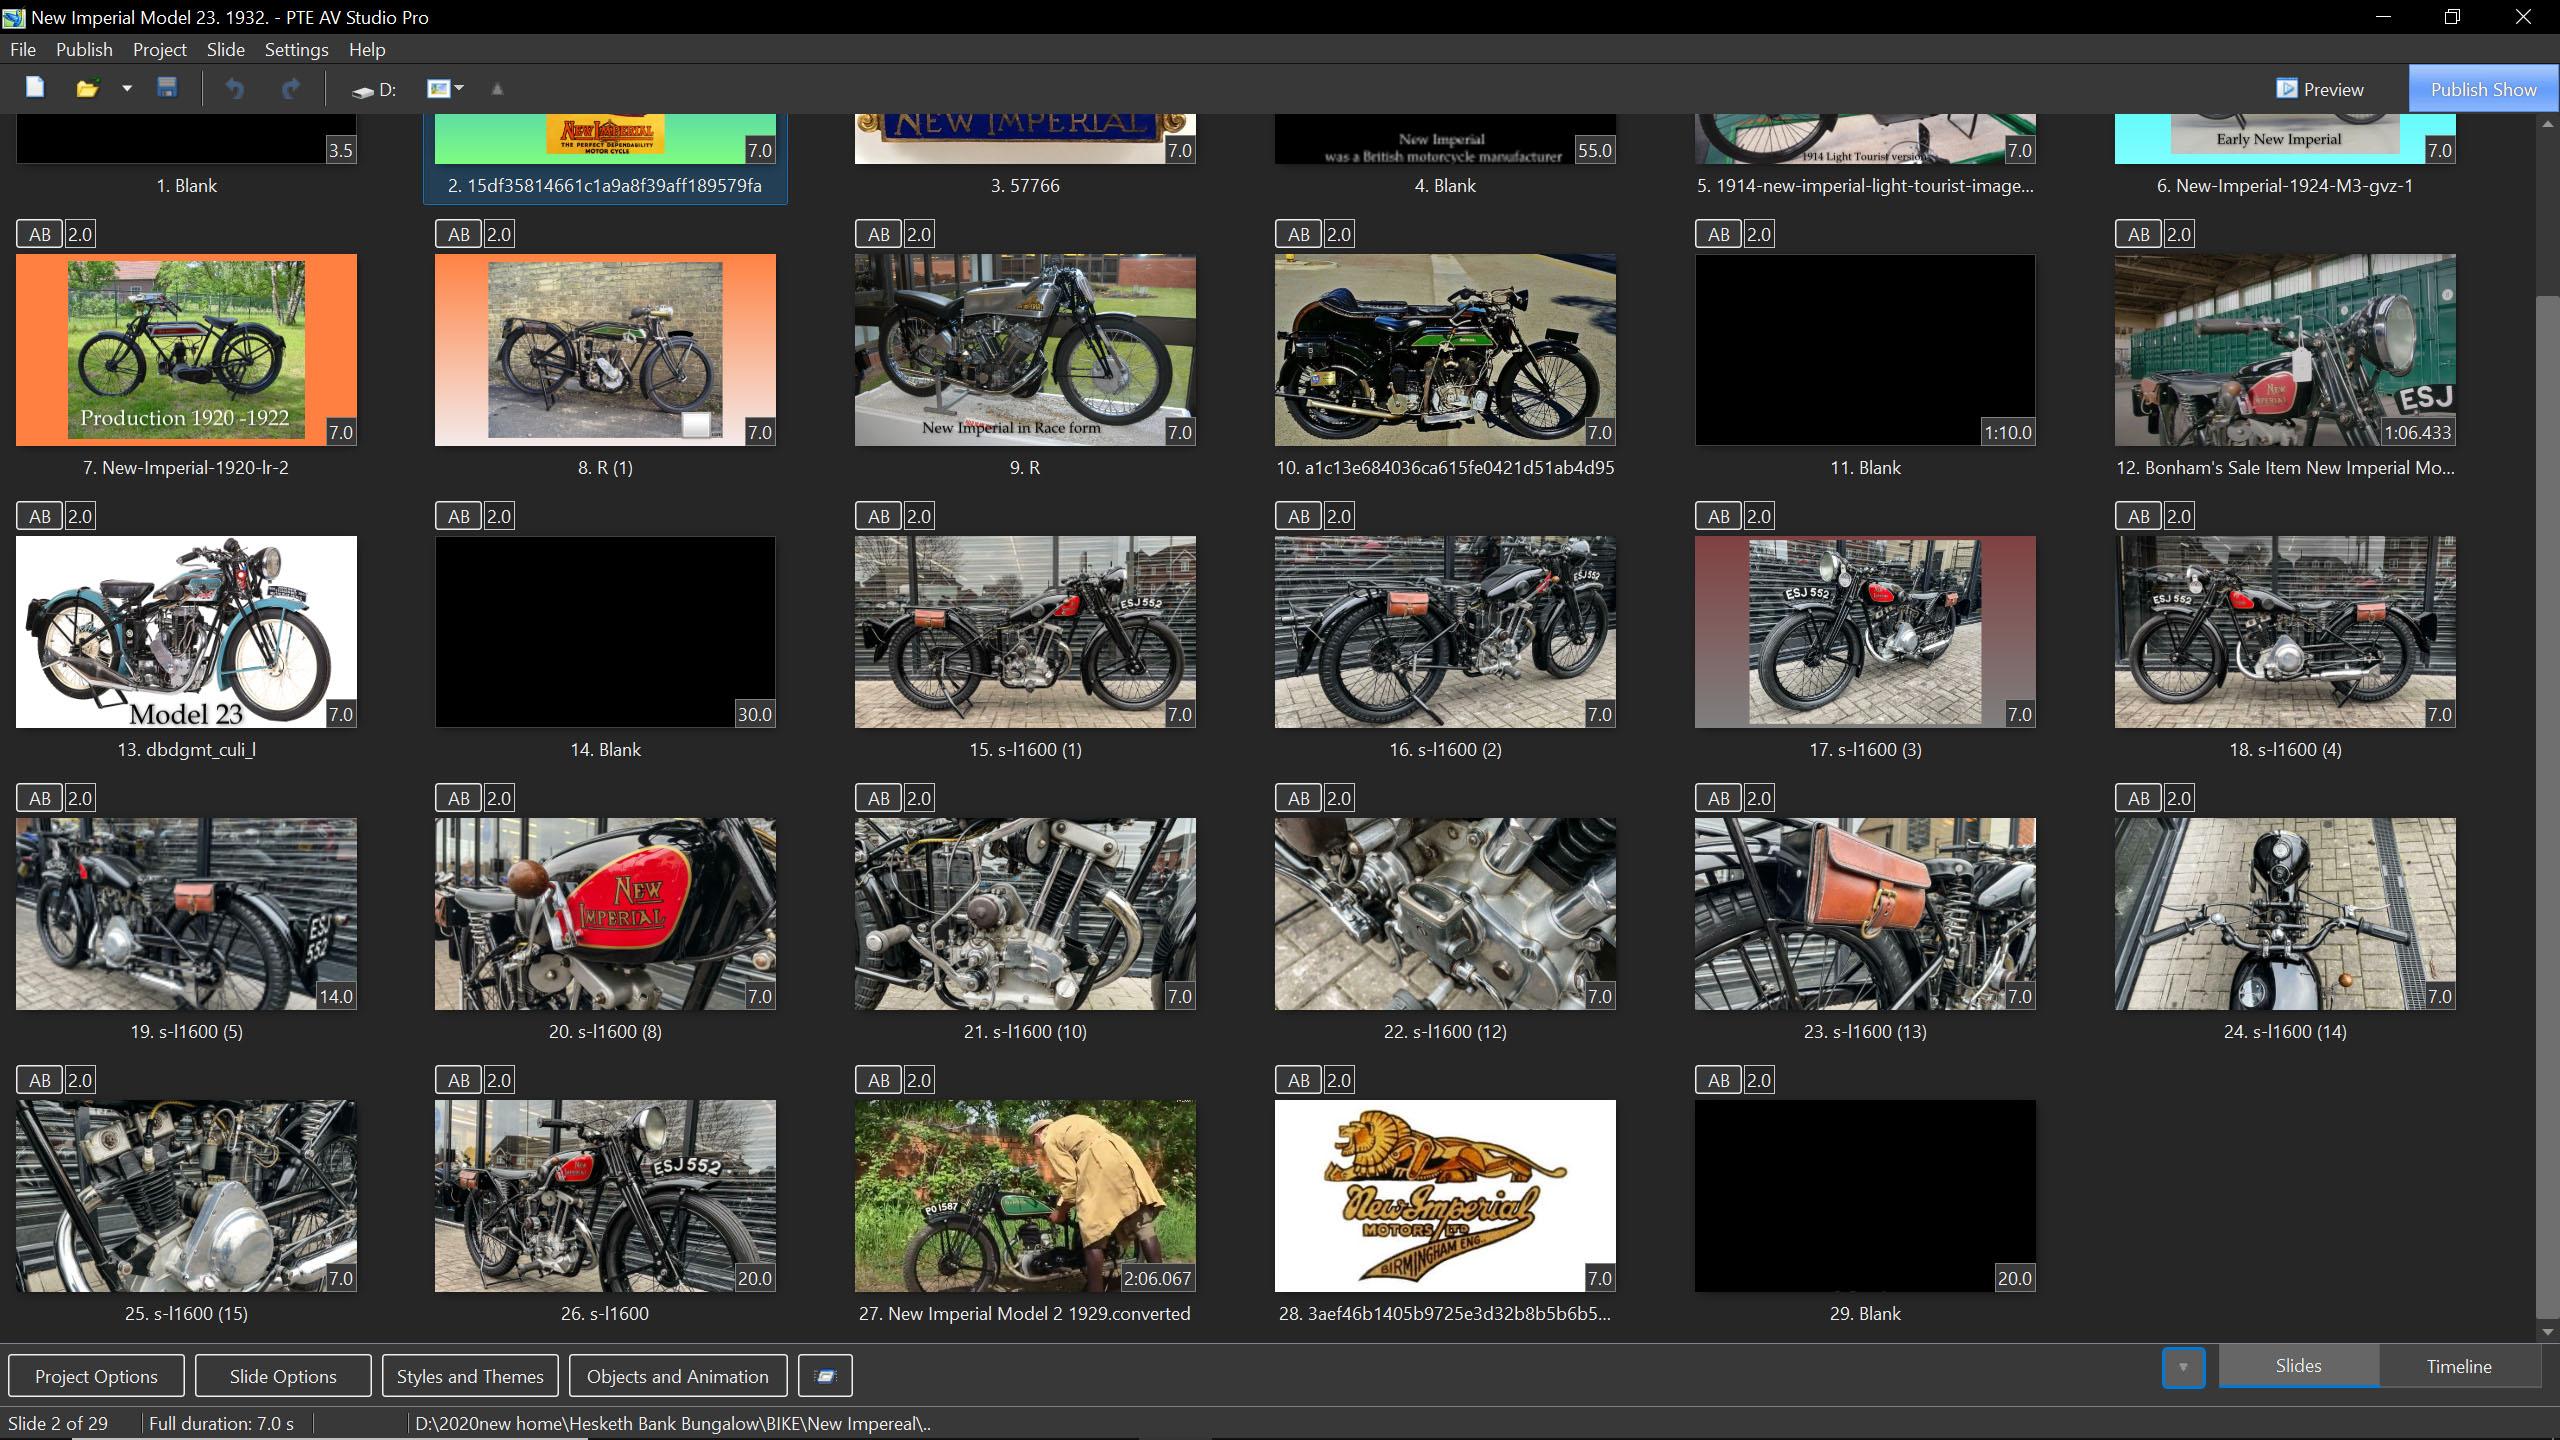This screenshot has width=2560, height=1440.
Task: Open a project with the folder icon
Action: point(87,88)
